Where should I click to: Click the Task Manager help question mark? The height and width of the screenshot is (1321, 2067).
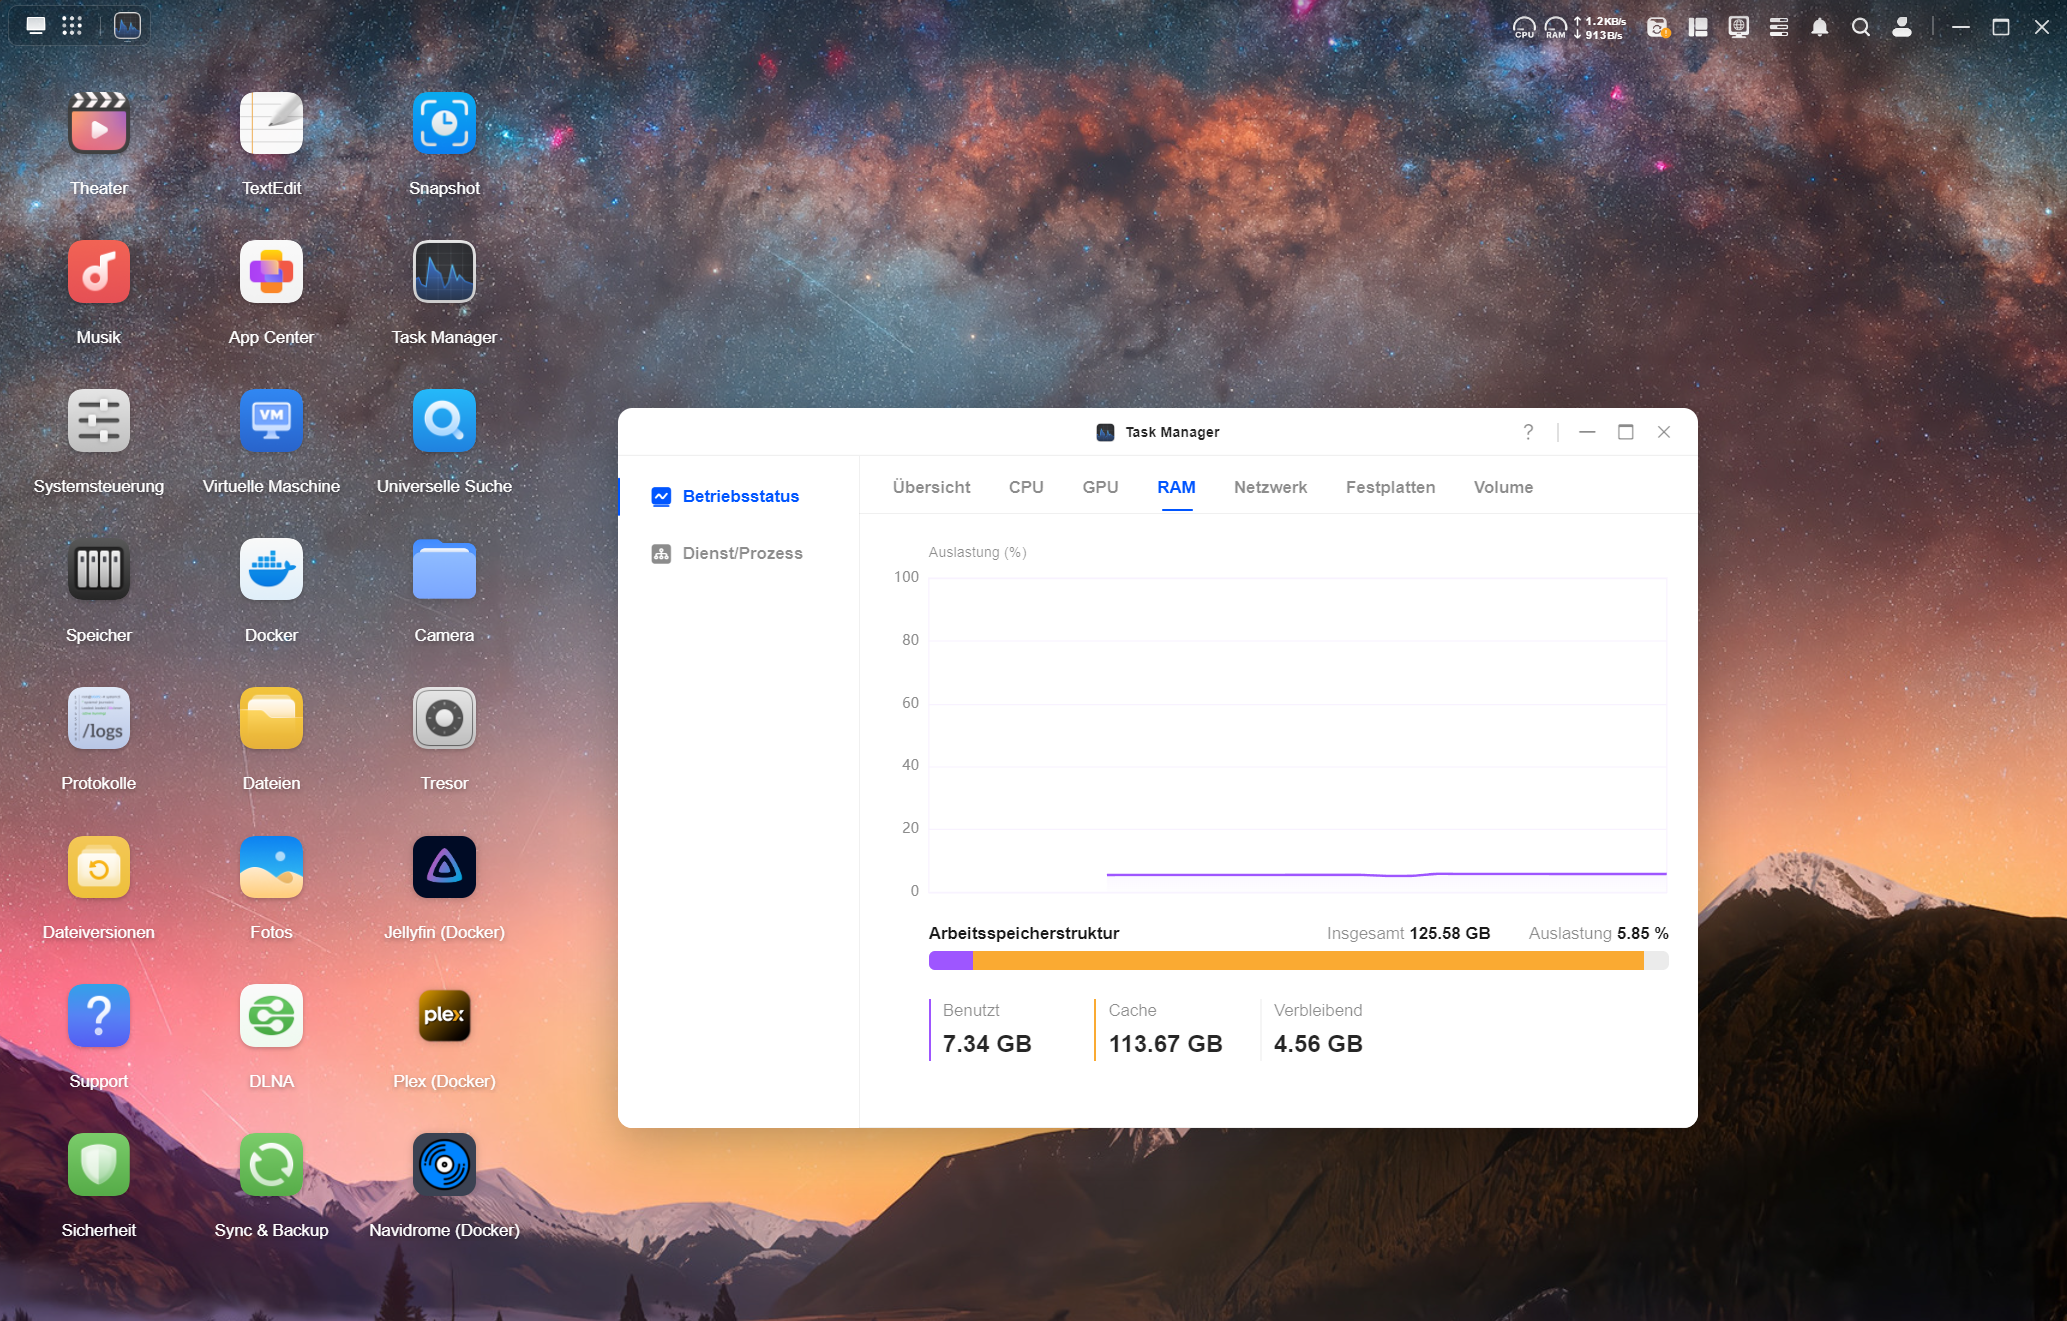(x=1527, y=432)
